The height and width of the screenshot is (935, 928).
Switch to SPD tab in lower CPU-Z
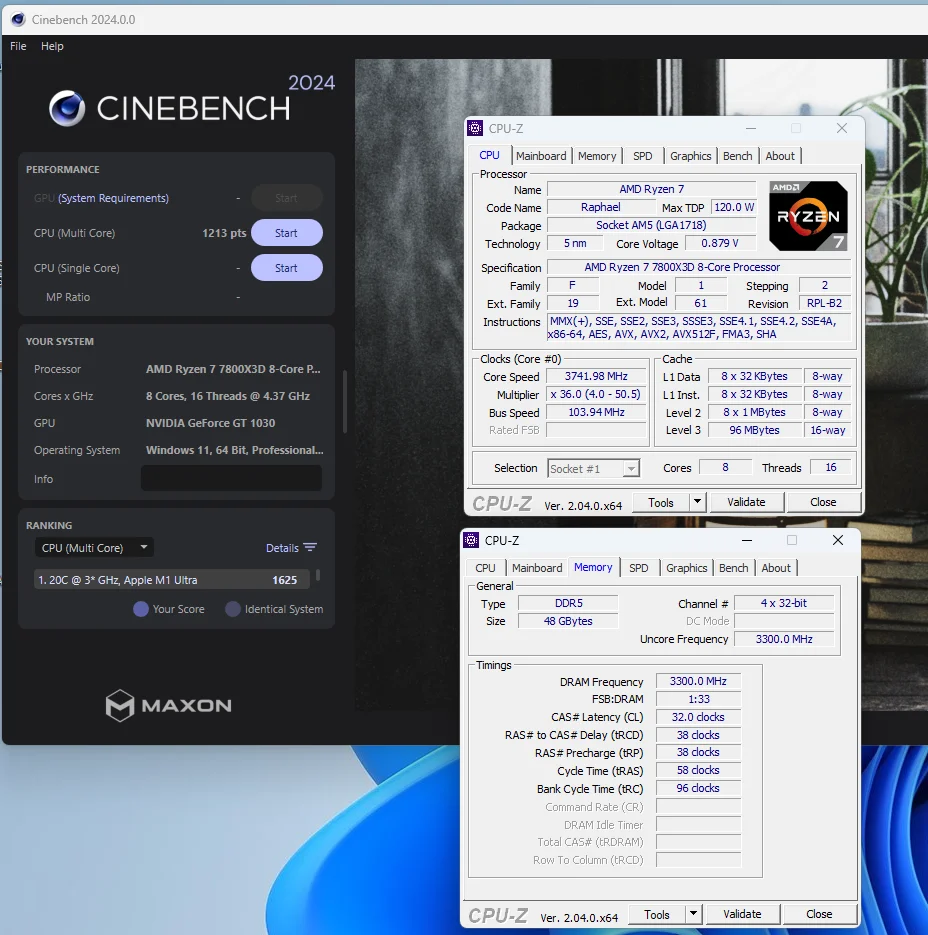(x=639, y=568)
